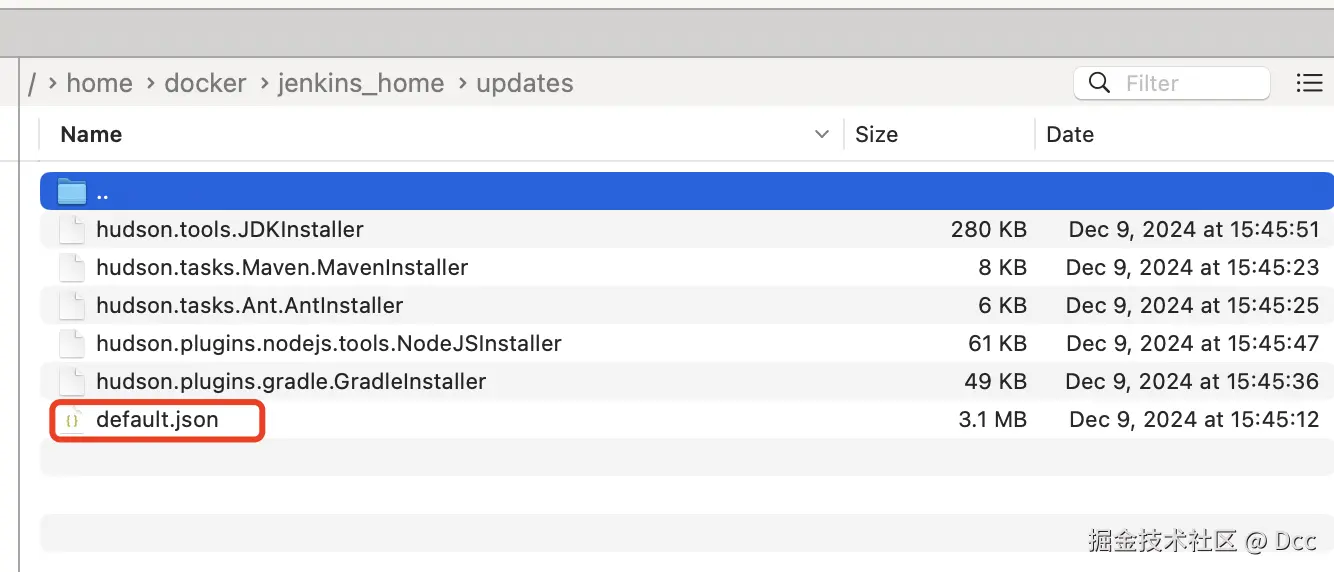Go to docker folder in breadcrumb
This screenshot has width=1334, height=572.
(x=205, y=83)
